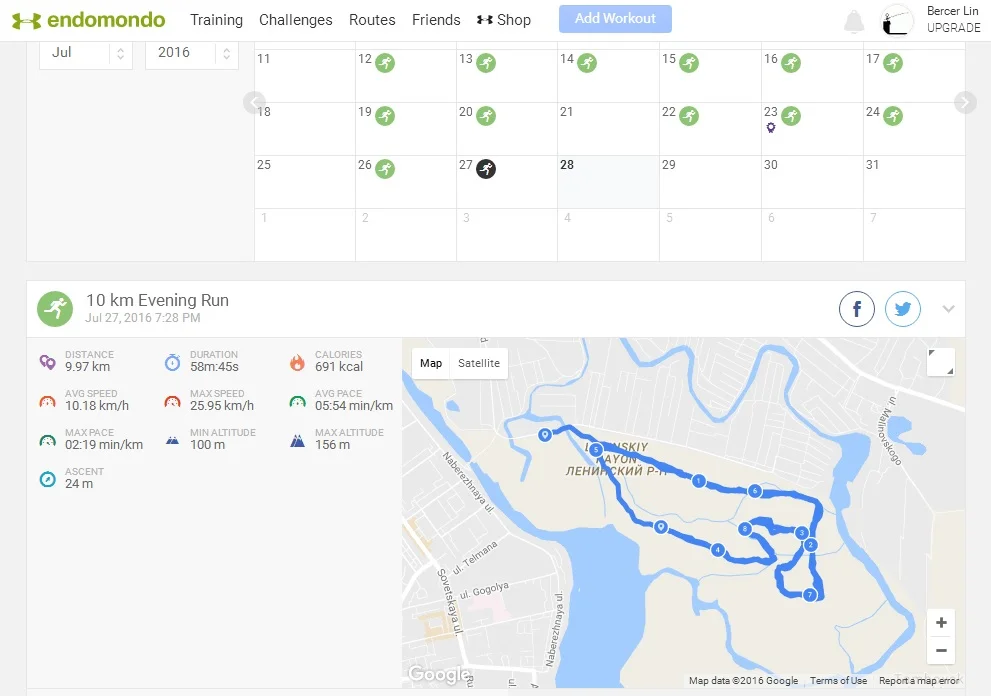Switch to the standard Map view

(431, 363)
